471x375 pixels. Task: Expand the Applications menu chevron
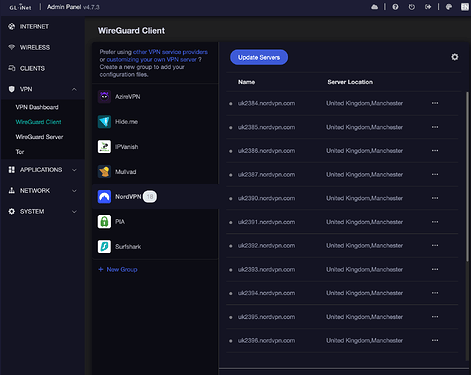click(x=74, y=170)
